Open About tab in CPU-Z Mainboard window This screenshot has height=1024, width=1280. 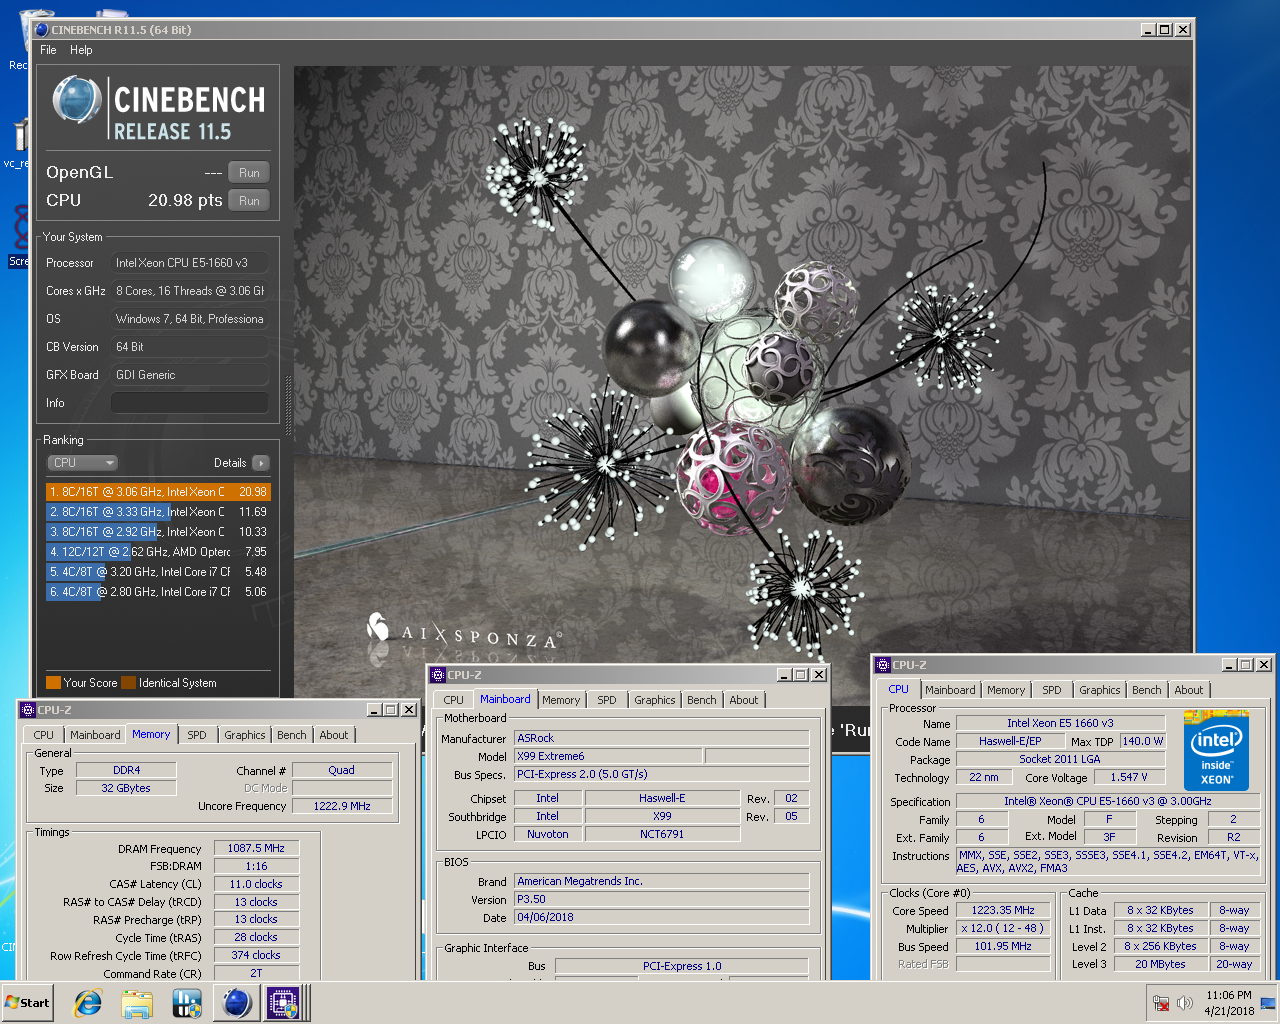(744, 700)
